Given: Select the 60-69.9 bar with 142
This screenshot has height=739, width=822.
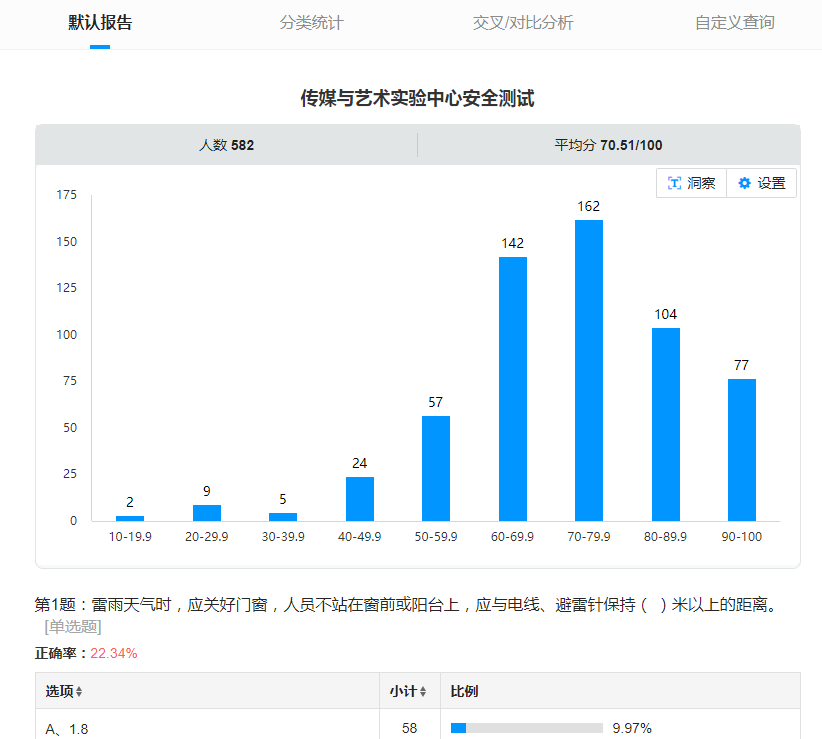Looking at the screenshot, I should pyautogui.click(x=513, y=388).
